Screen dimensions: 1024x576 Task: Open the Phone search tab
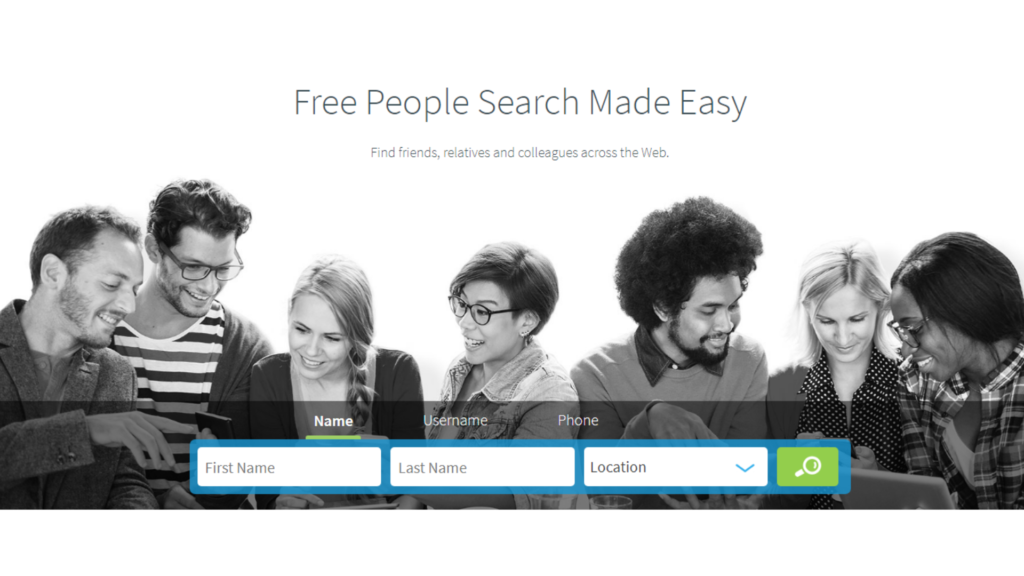[x=578, y=421]
